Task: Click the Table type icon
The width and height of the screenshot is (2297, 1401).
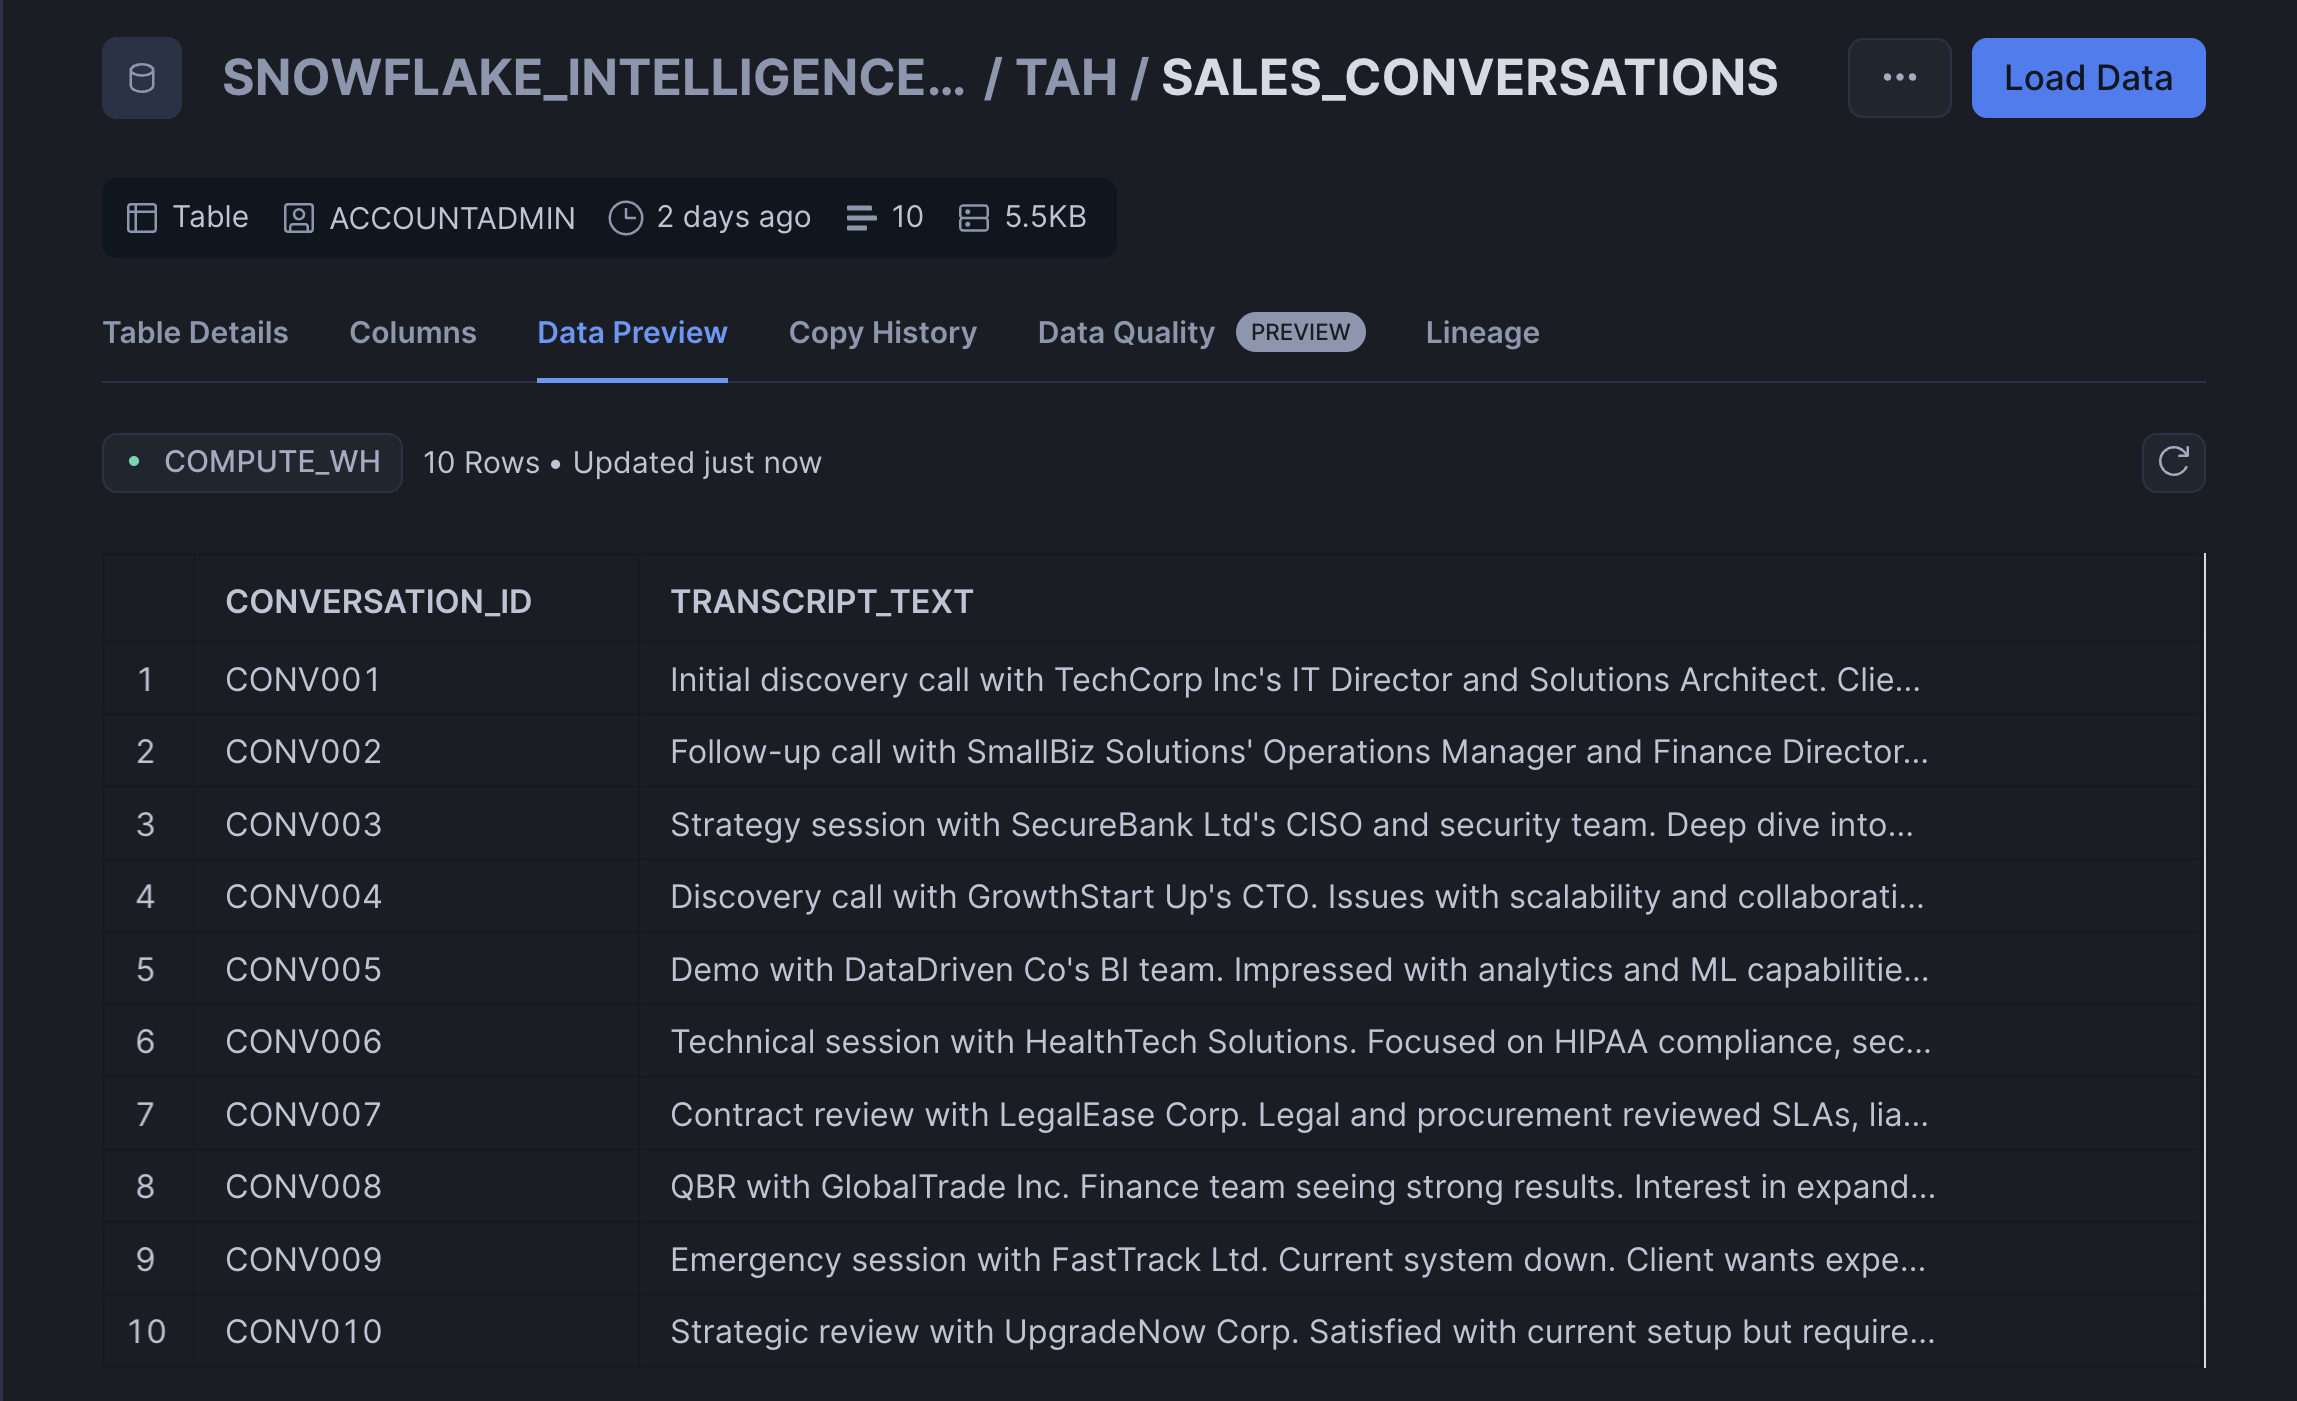Action: (142, 217)
